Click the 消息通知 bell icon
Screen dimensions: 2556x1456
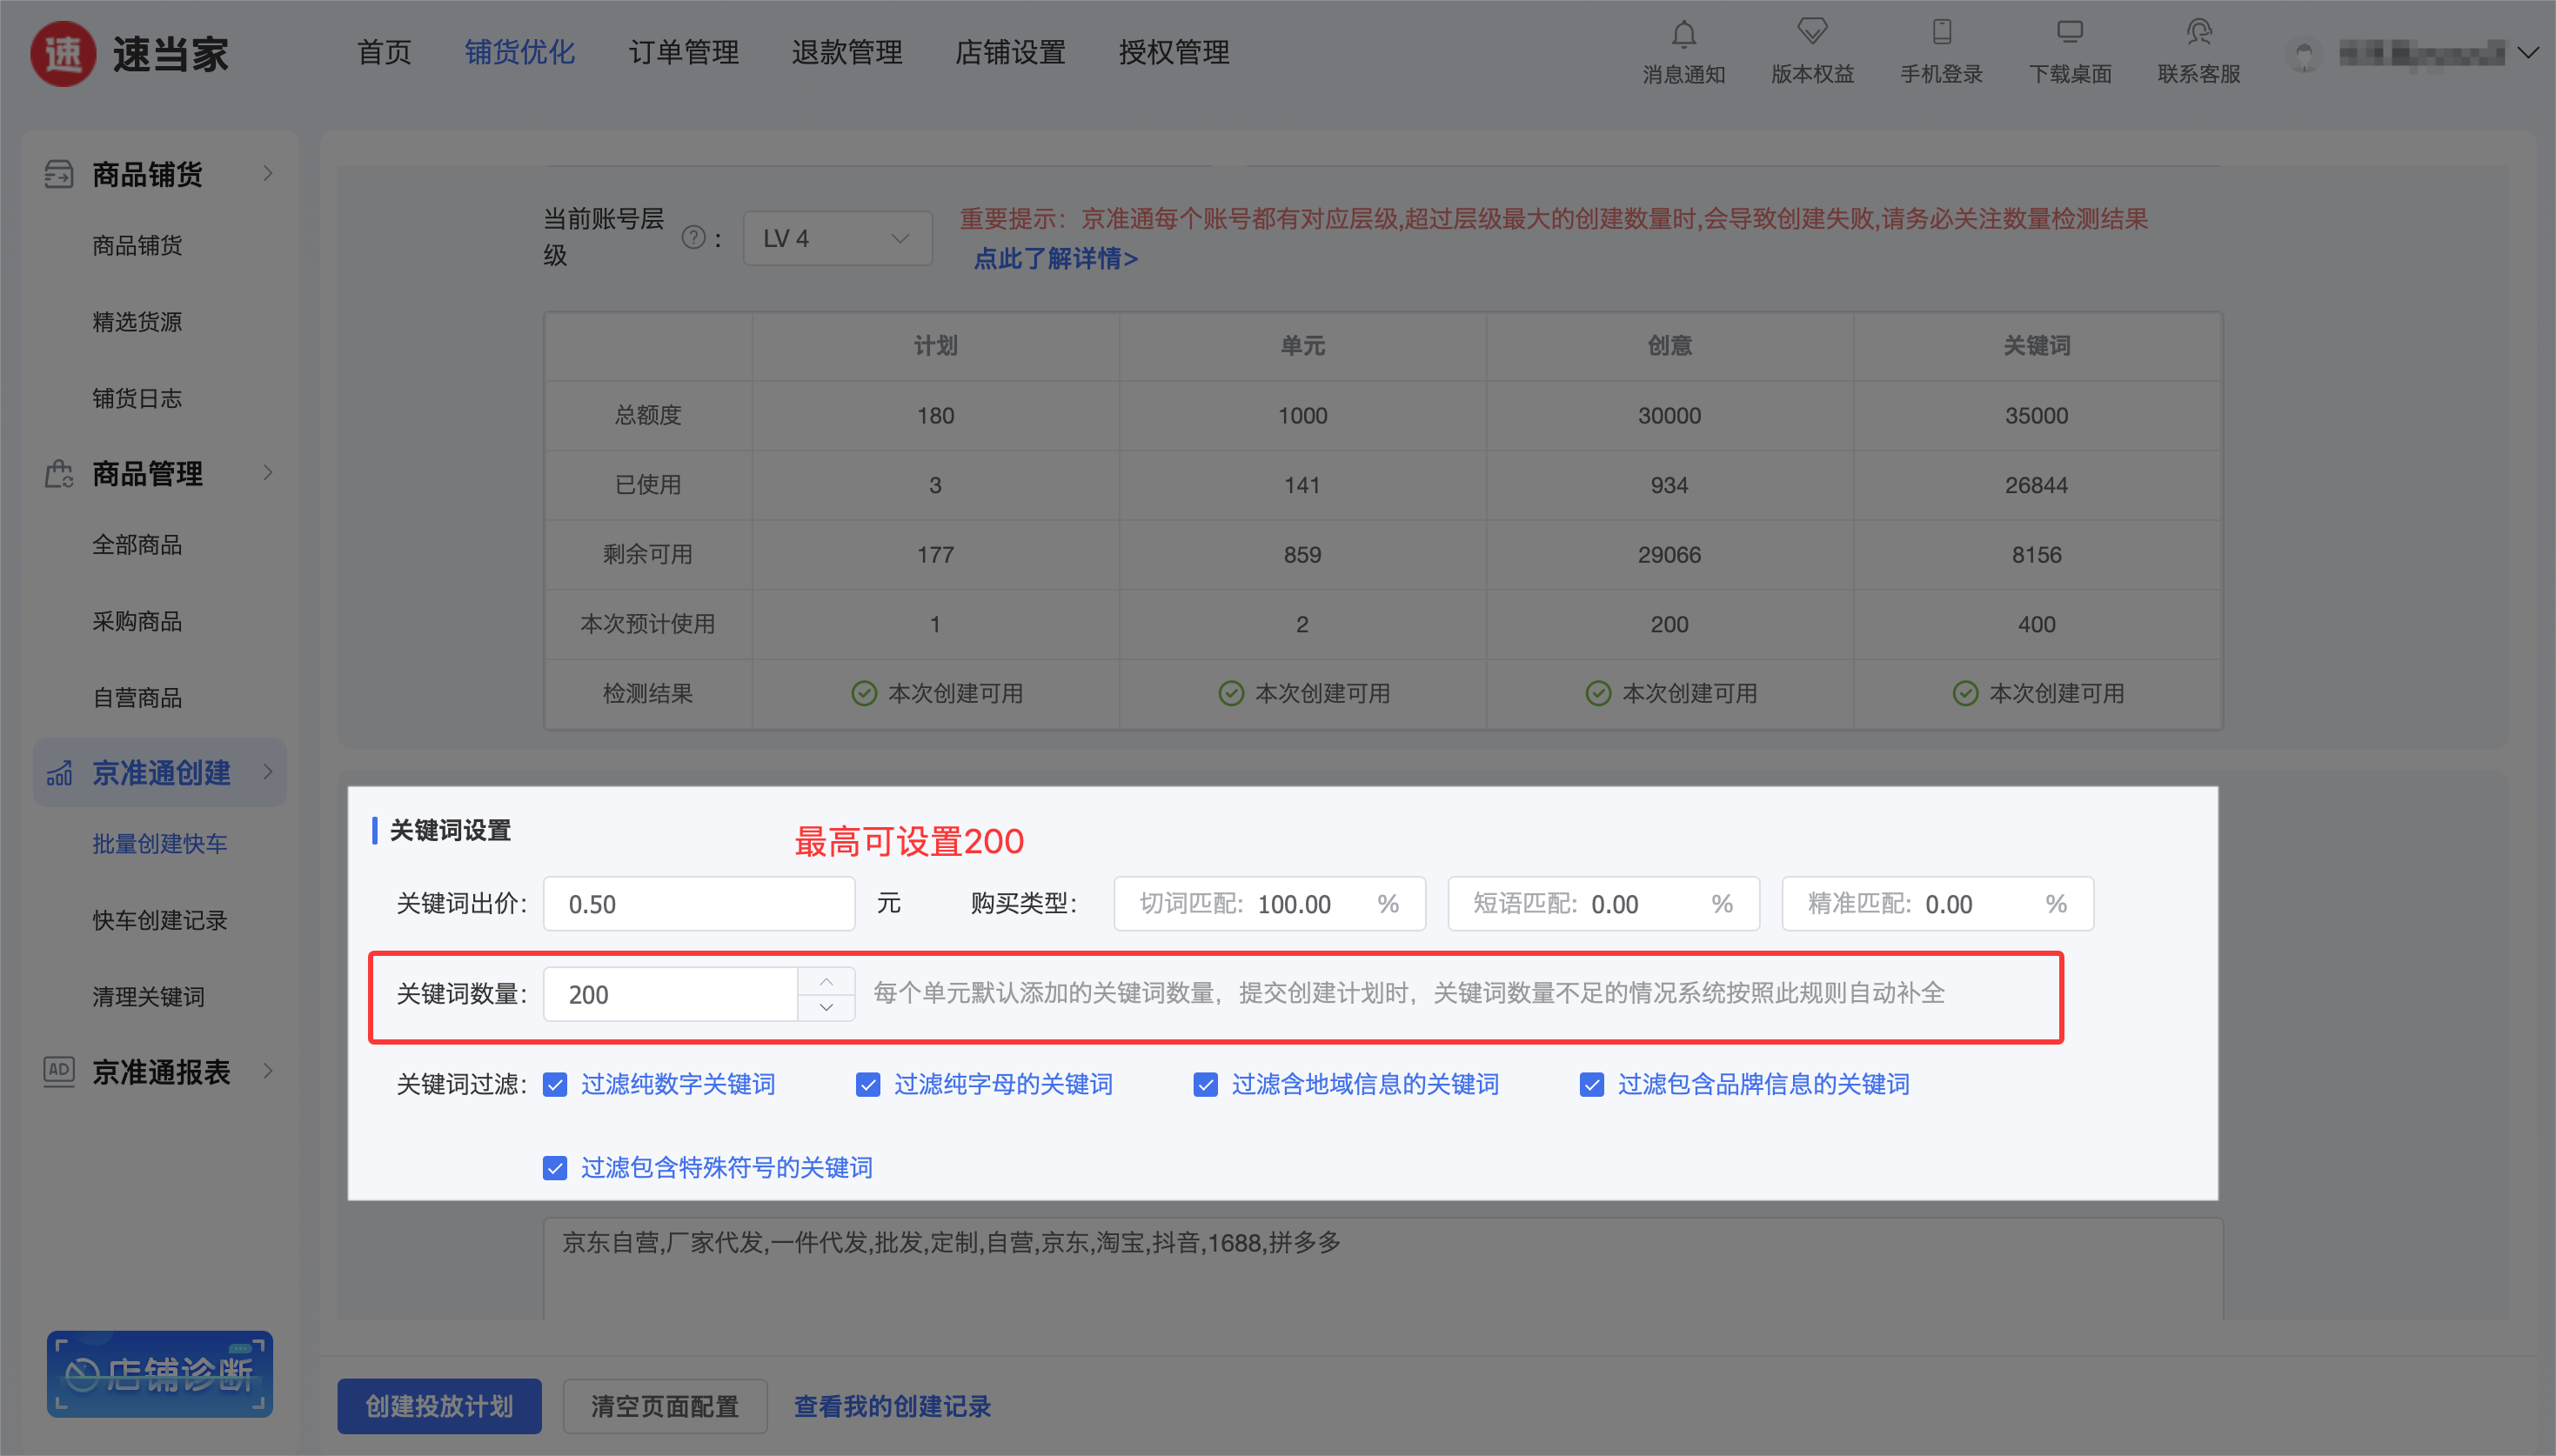click(x=1683, y=34)
